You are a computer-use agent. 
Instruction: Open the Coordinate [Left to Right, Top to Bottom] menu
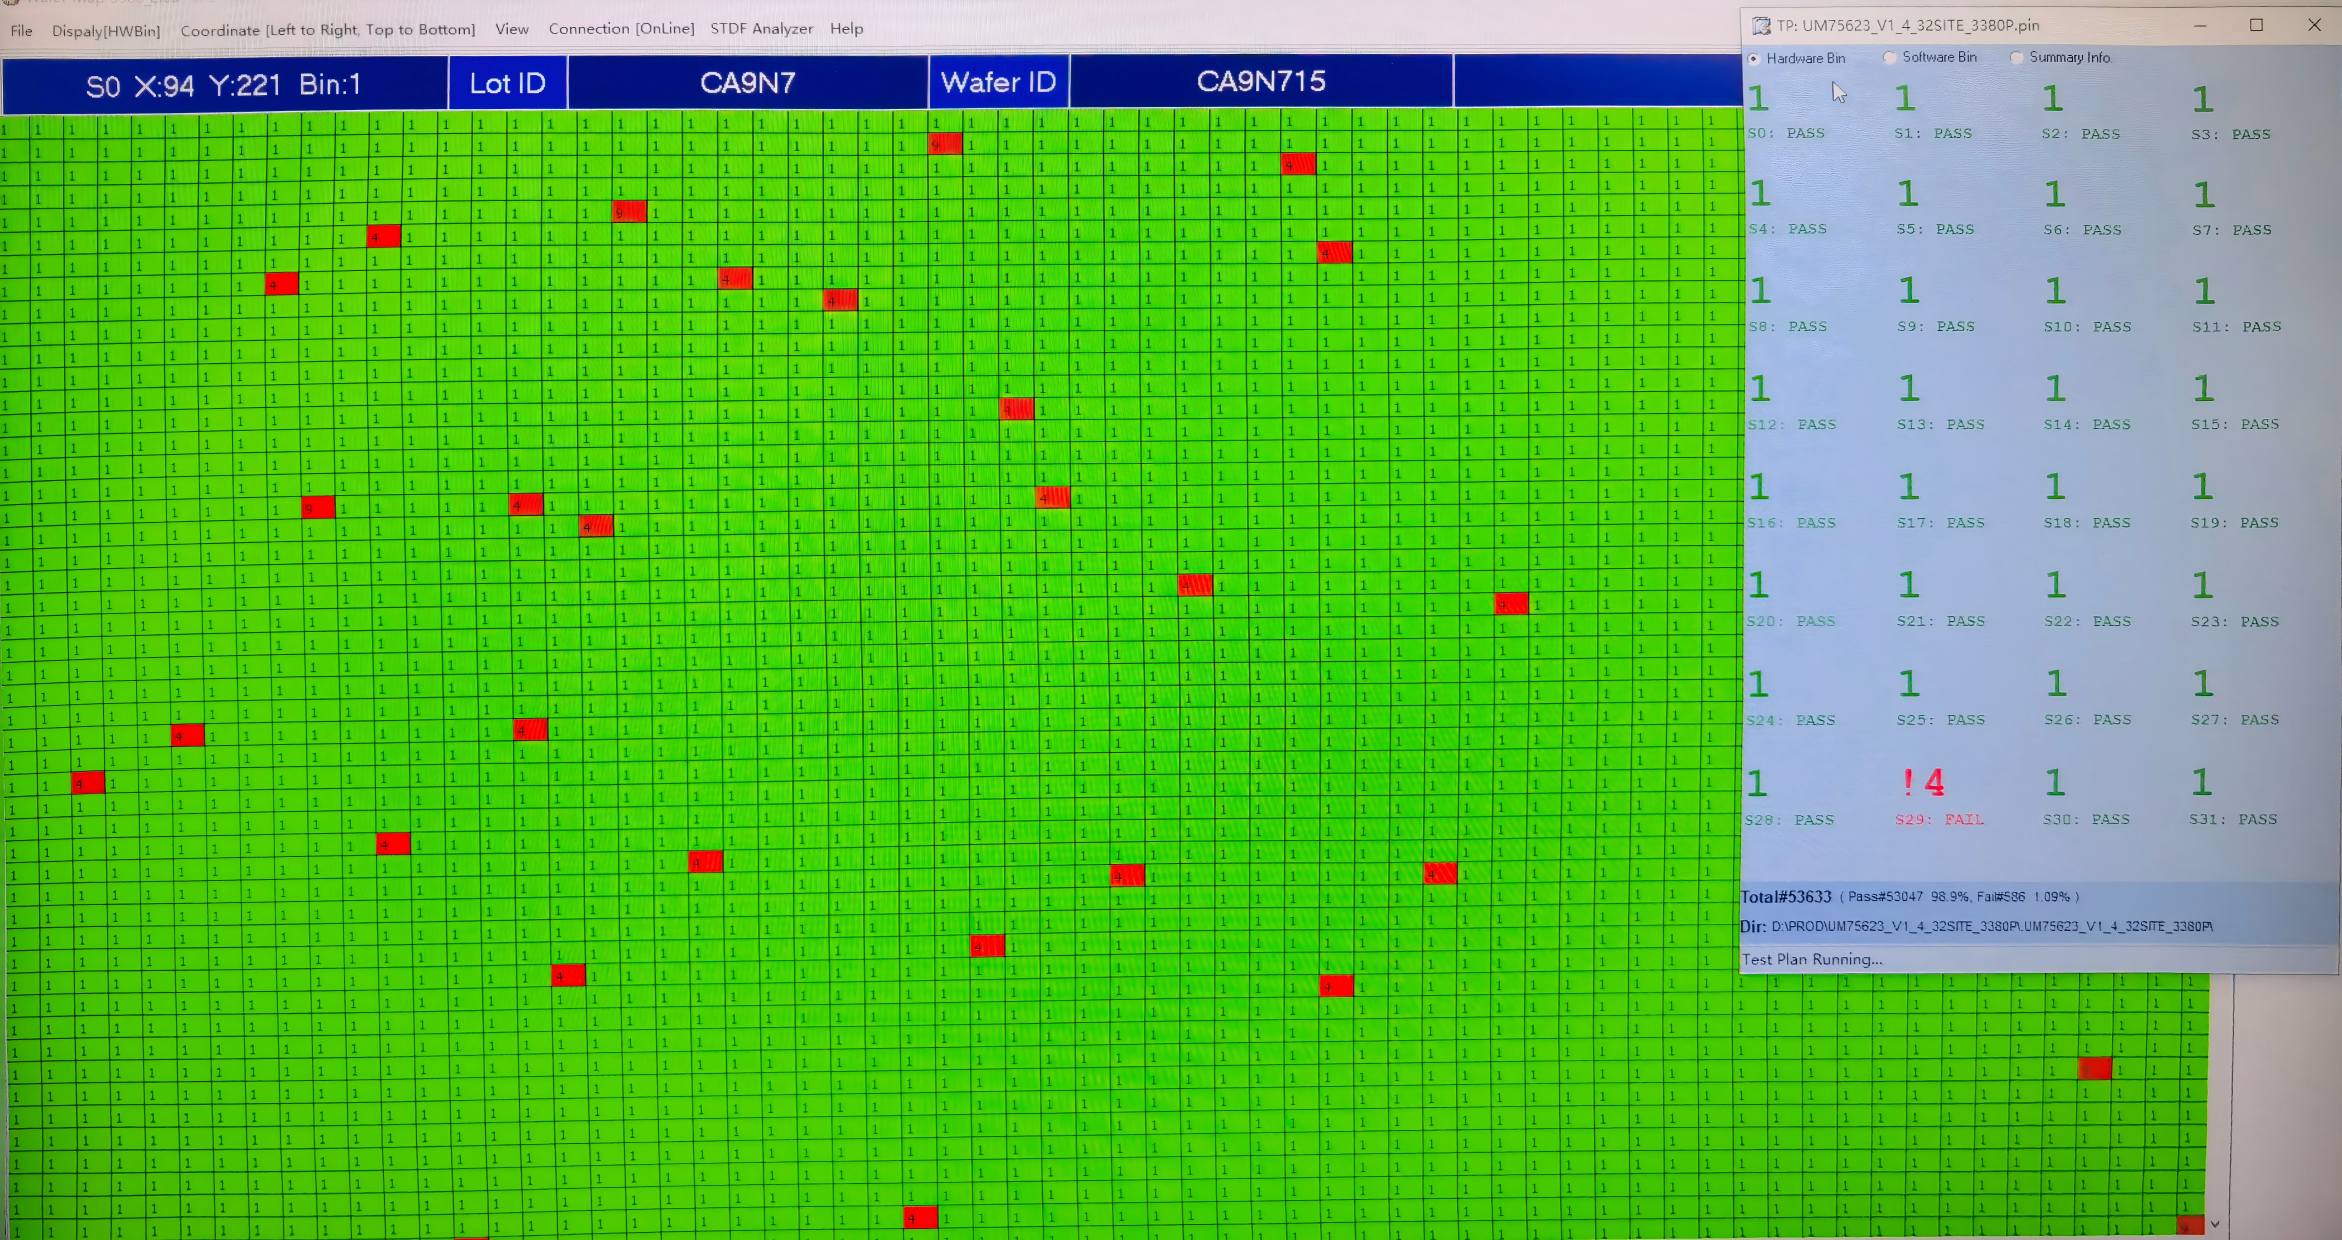(328, 30)
